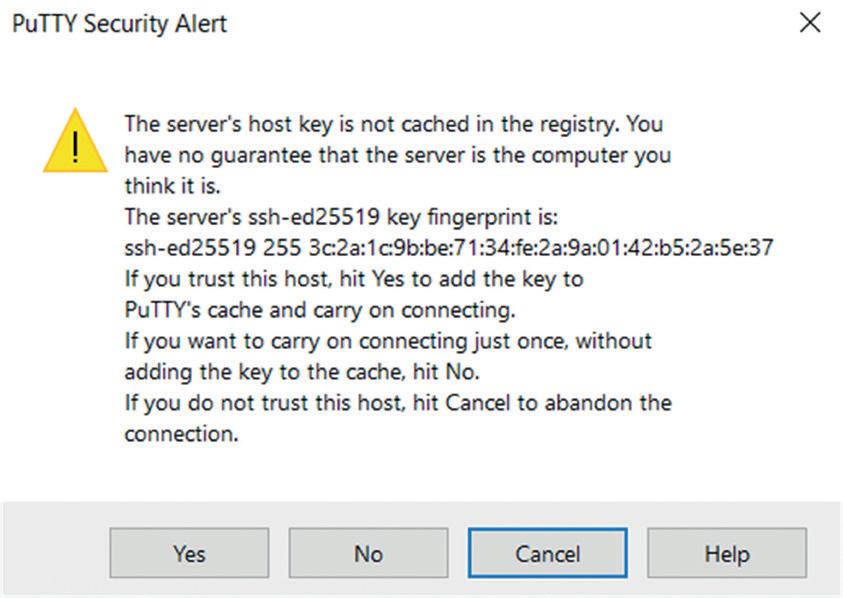Hit Cancel to abandon the connection
843x598 pixels.
point(547,553)
